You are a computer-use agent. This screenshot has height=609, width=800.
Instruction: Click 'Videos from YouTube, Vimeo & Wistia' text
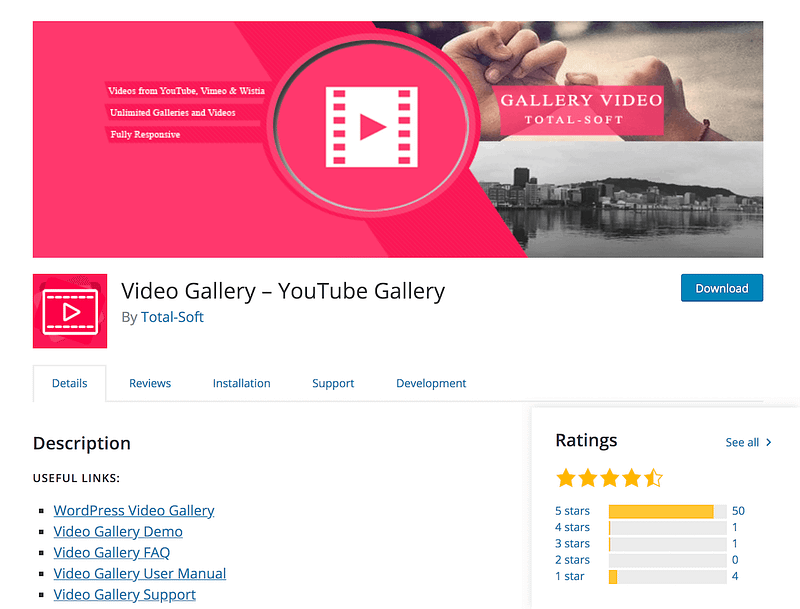click(x=187, y=91)
